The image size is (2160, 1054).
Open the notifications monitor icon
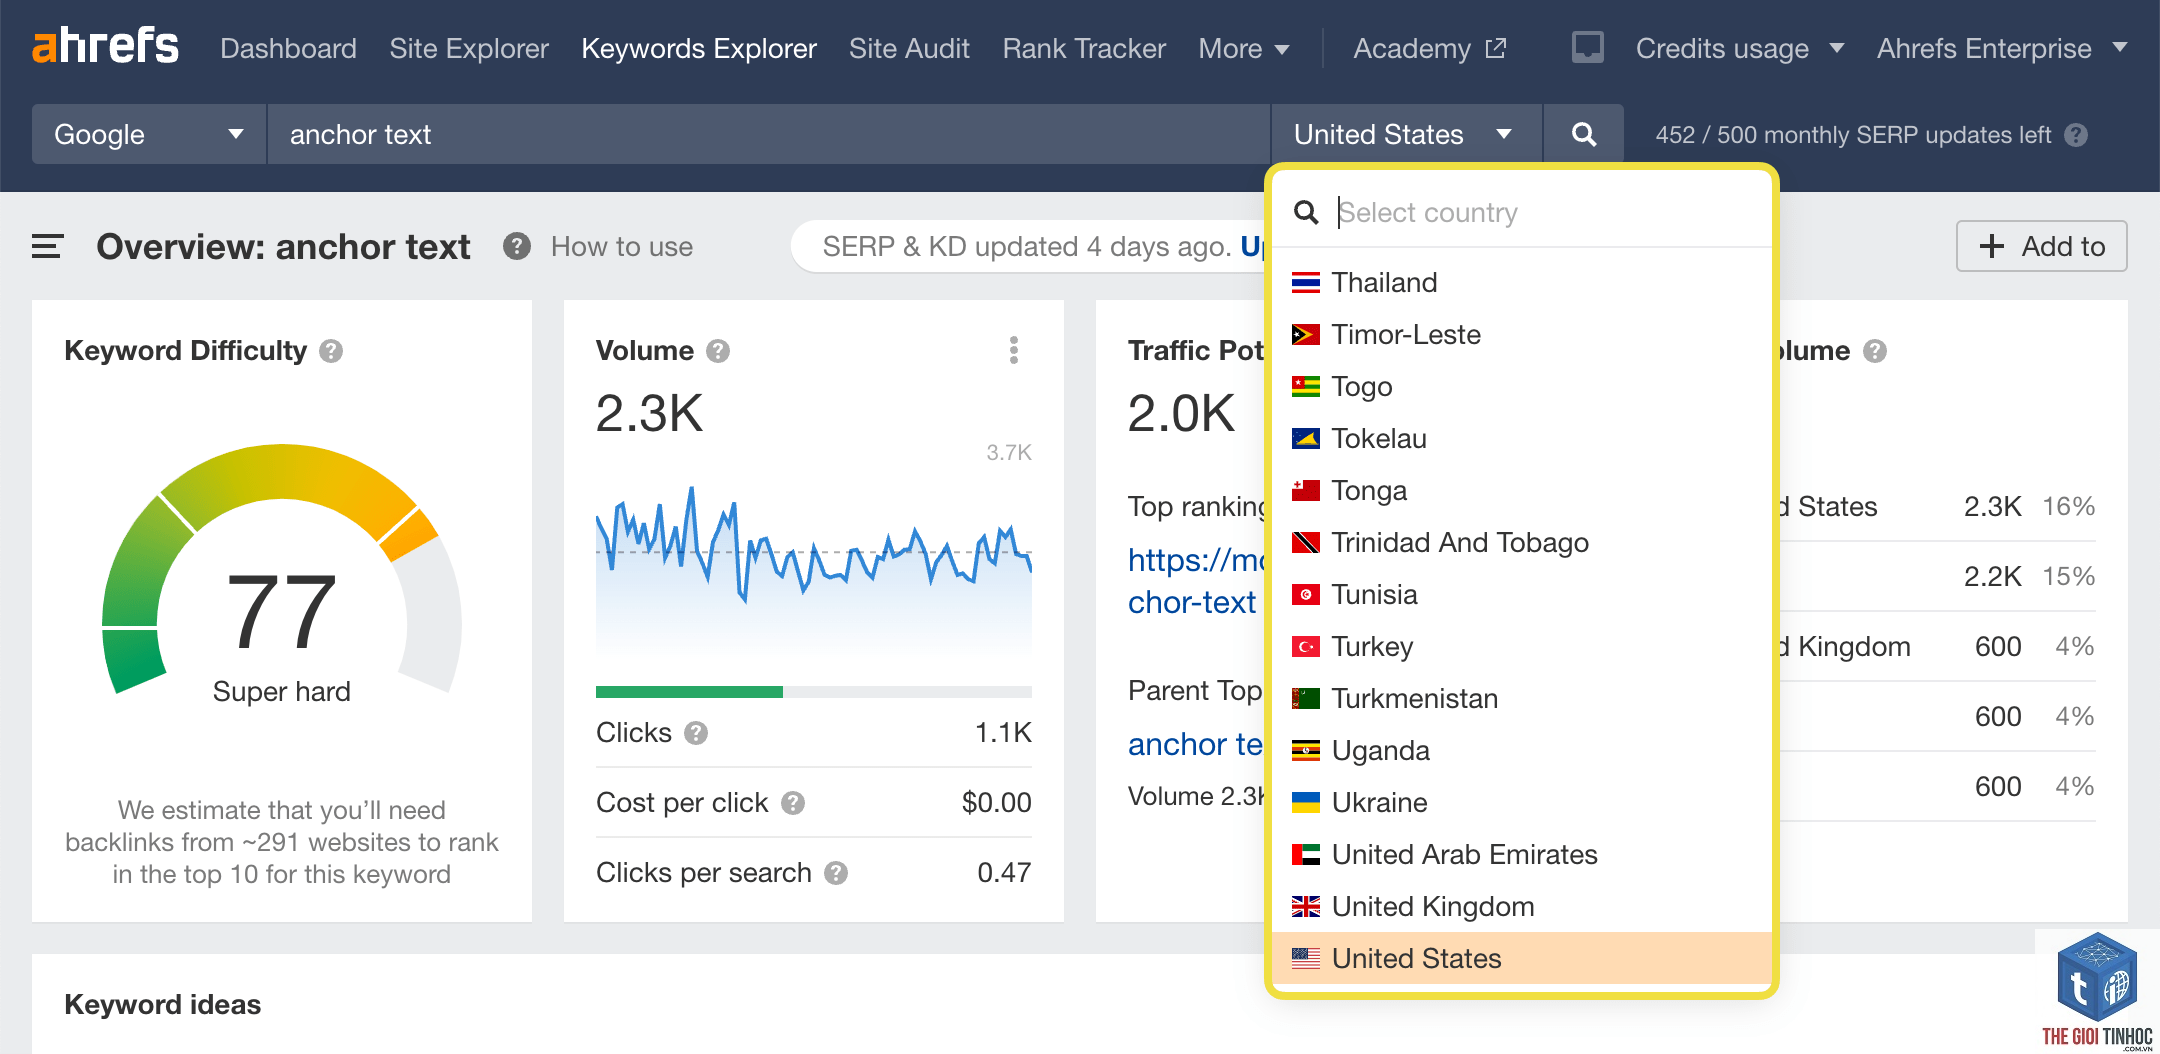1587,47
